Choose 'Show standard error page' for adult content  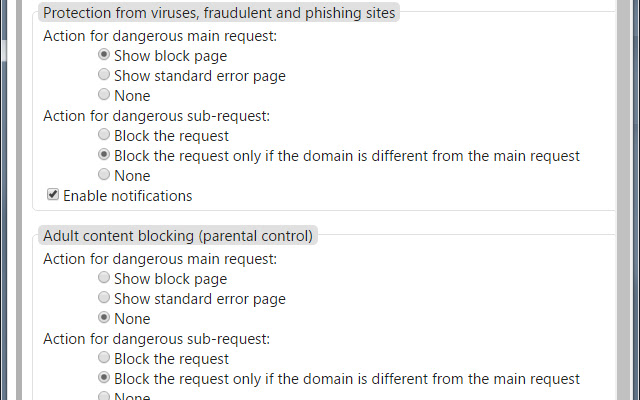[104, 298]
